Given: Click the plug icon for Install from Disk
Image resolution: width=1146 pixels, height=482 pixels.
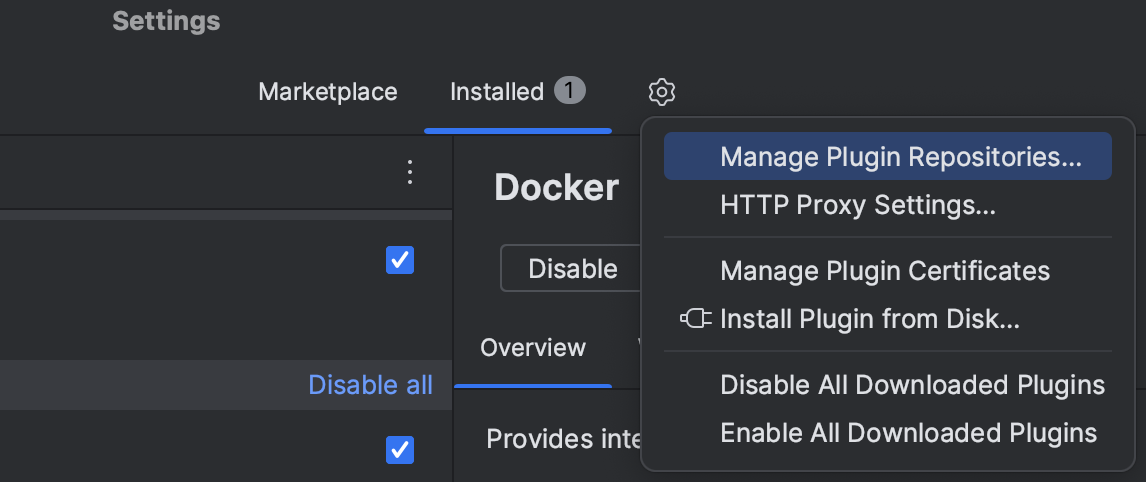Looking at the screenshot, I should pyautogui.click(x=696, y=319).
